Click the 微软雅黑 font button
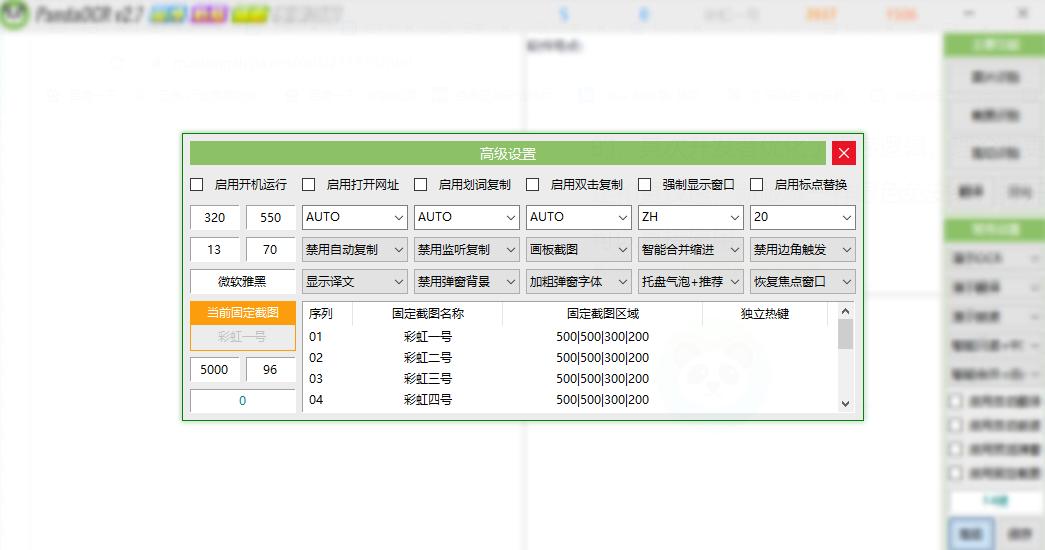 point(243,281)
